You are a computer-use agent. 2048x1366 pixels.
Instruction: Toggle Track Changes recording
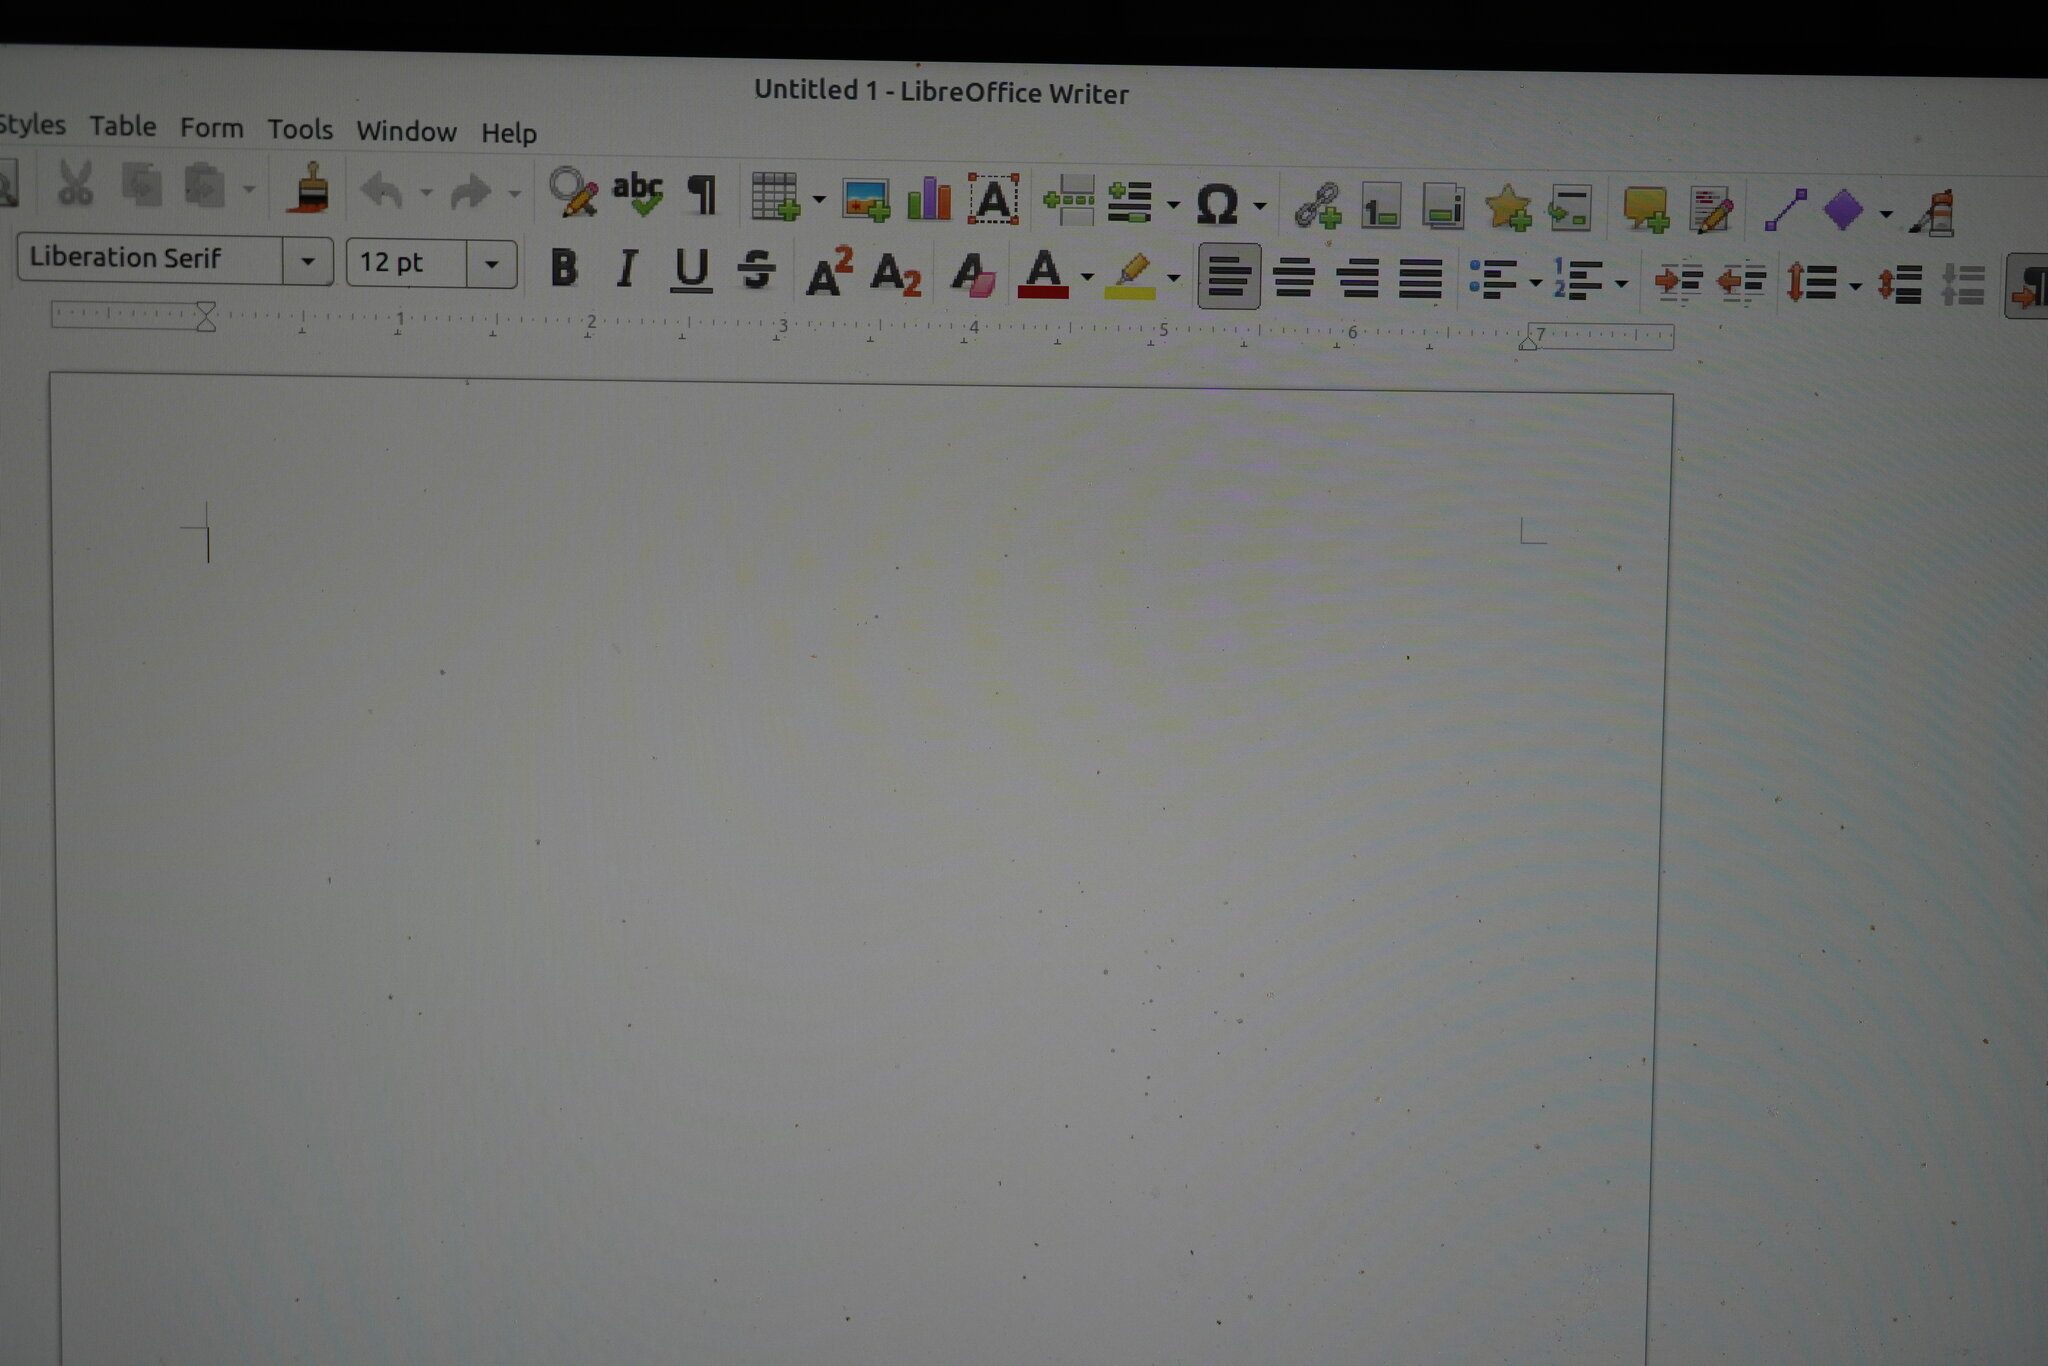click(x=1711, y=211)
